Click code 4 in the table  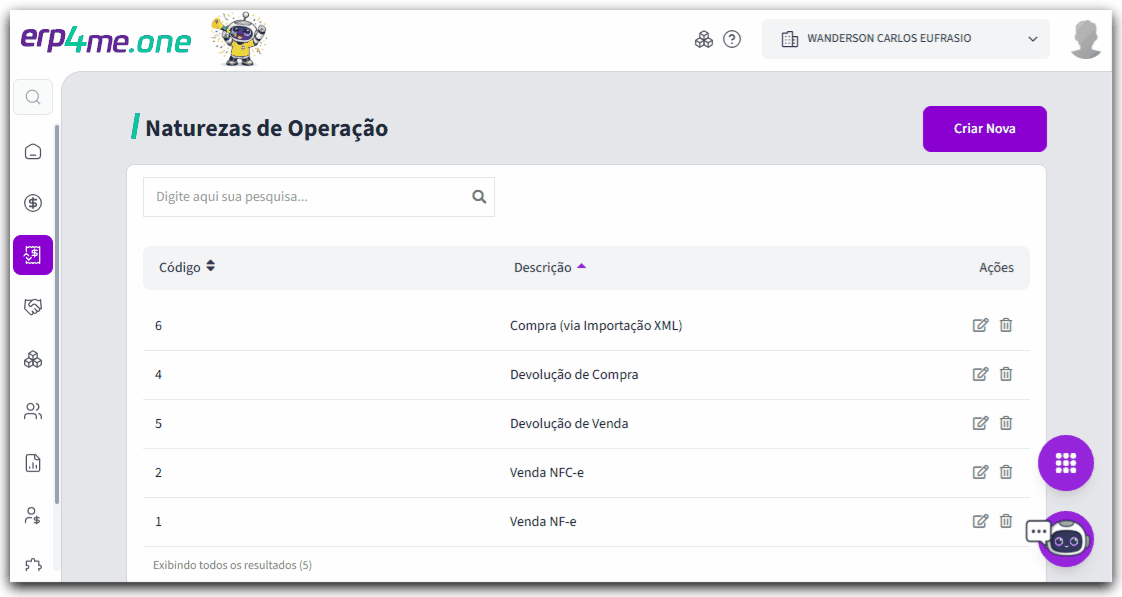pyautogui.click(x=158, y=374)
